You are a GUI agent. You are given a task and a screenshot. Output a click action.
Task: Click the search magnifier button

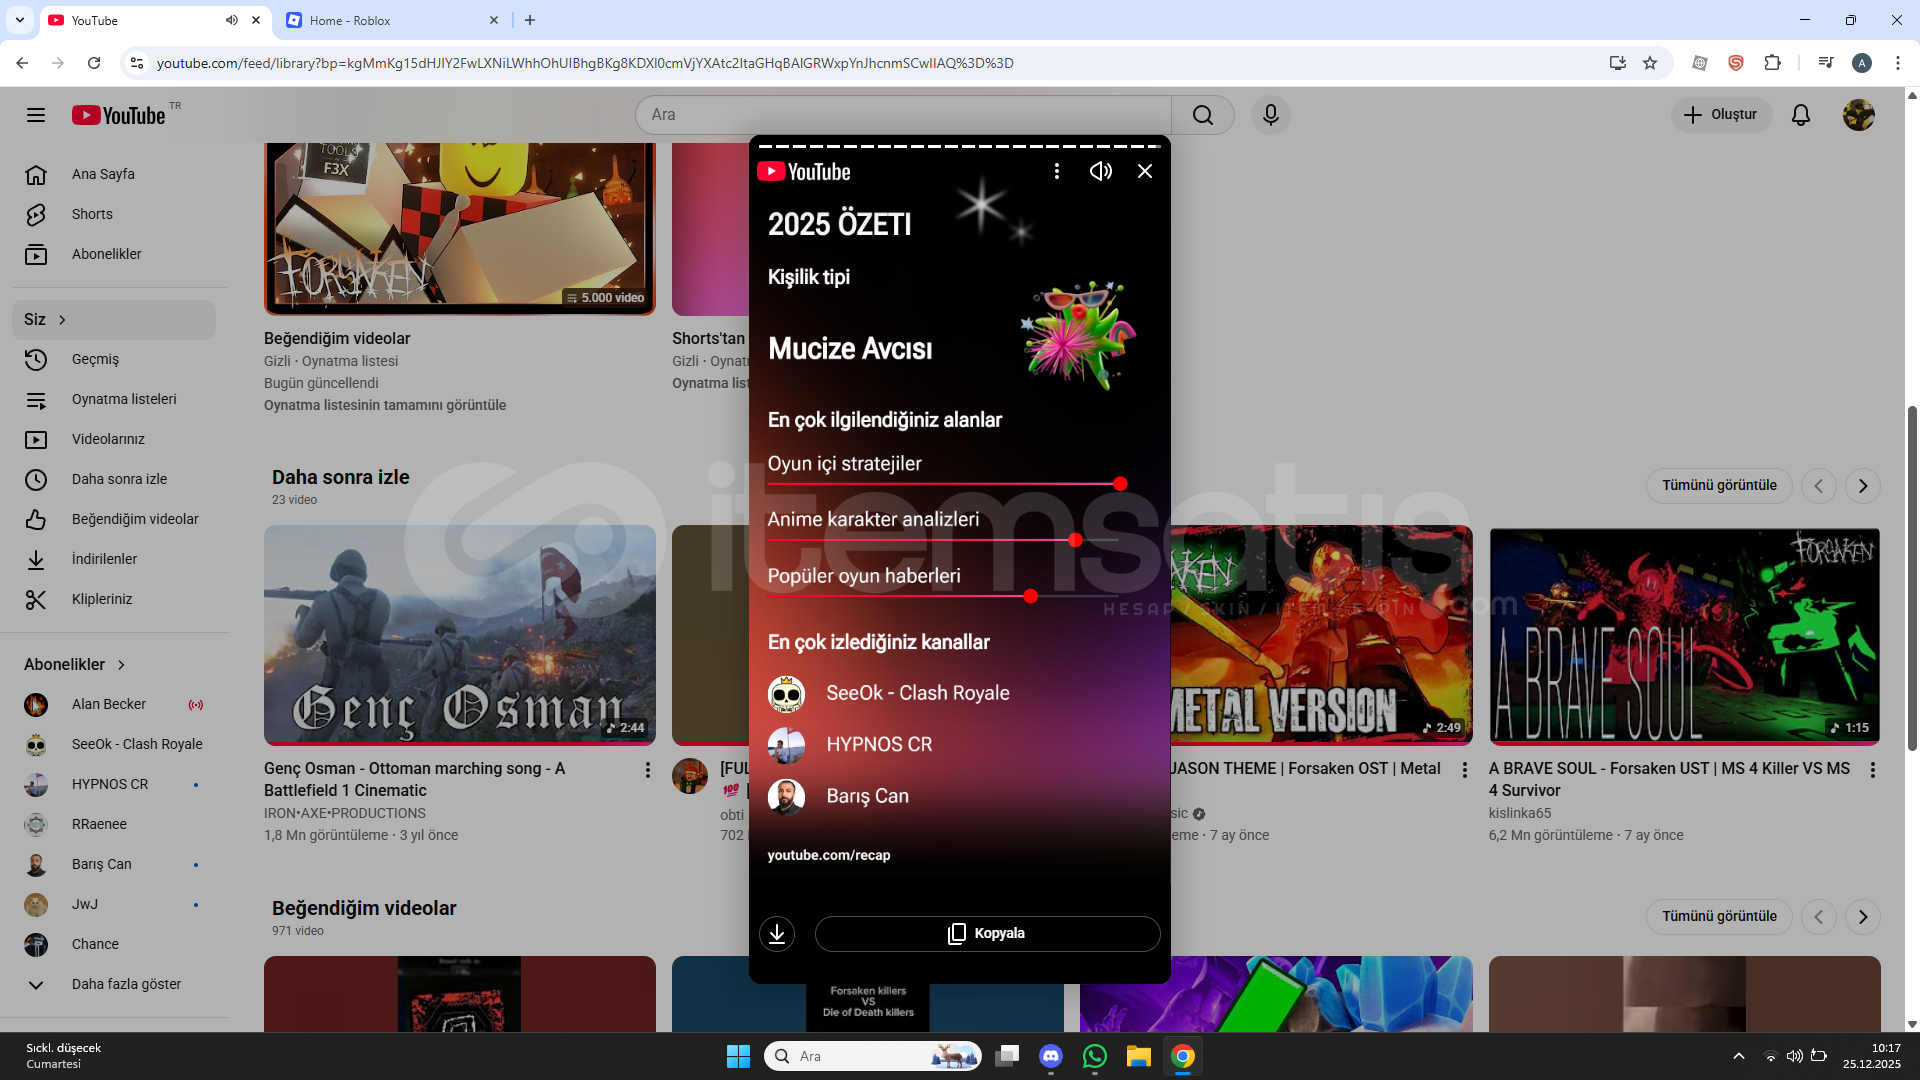(x=1202, y=115)
